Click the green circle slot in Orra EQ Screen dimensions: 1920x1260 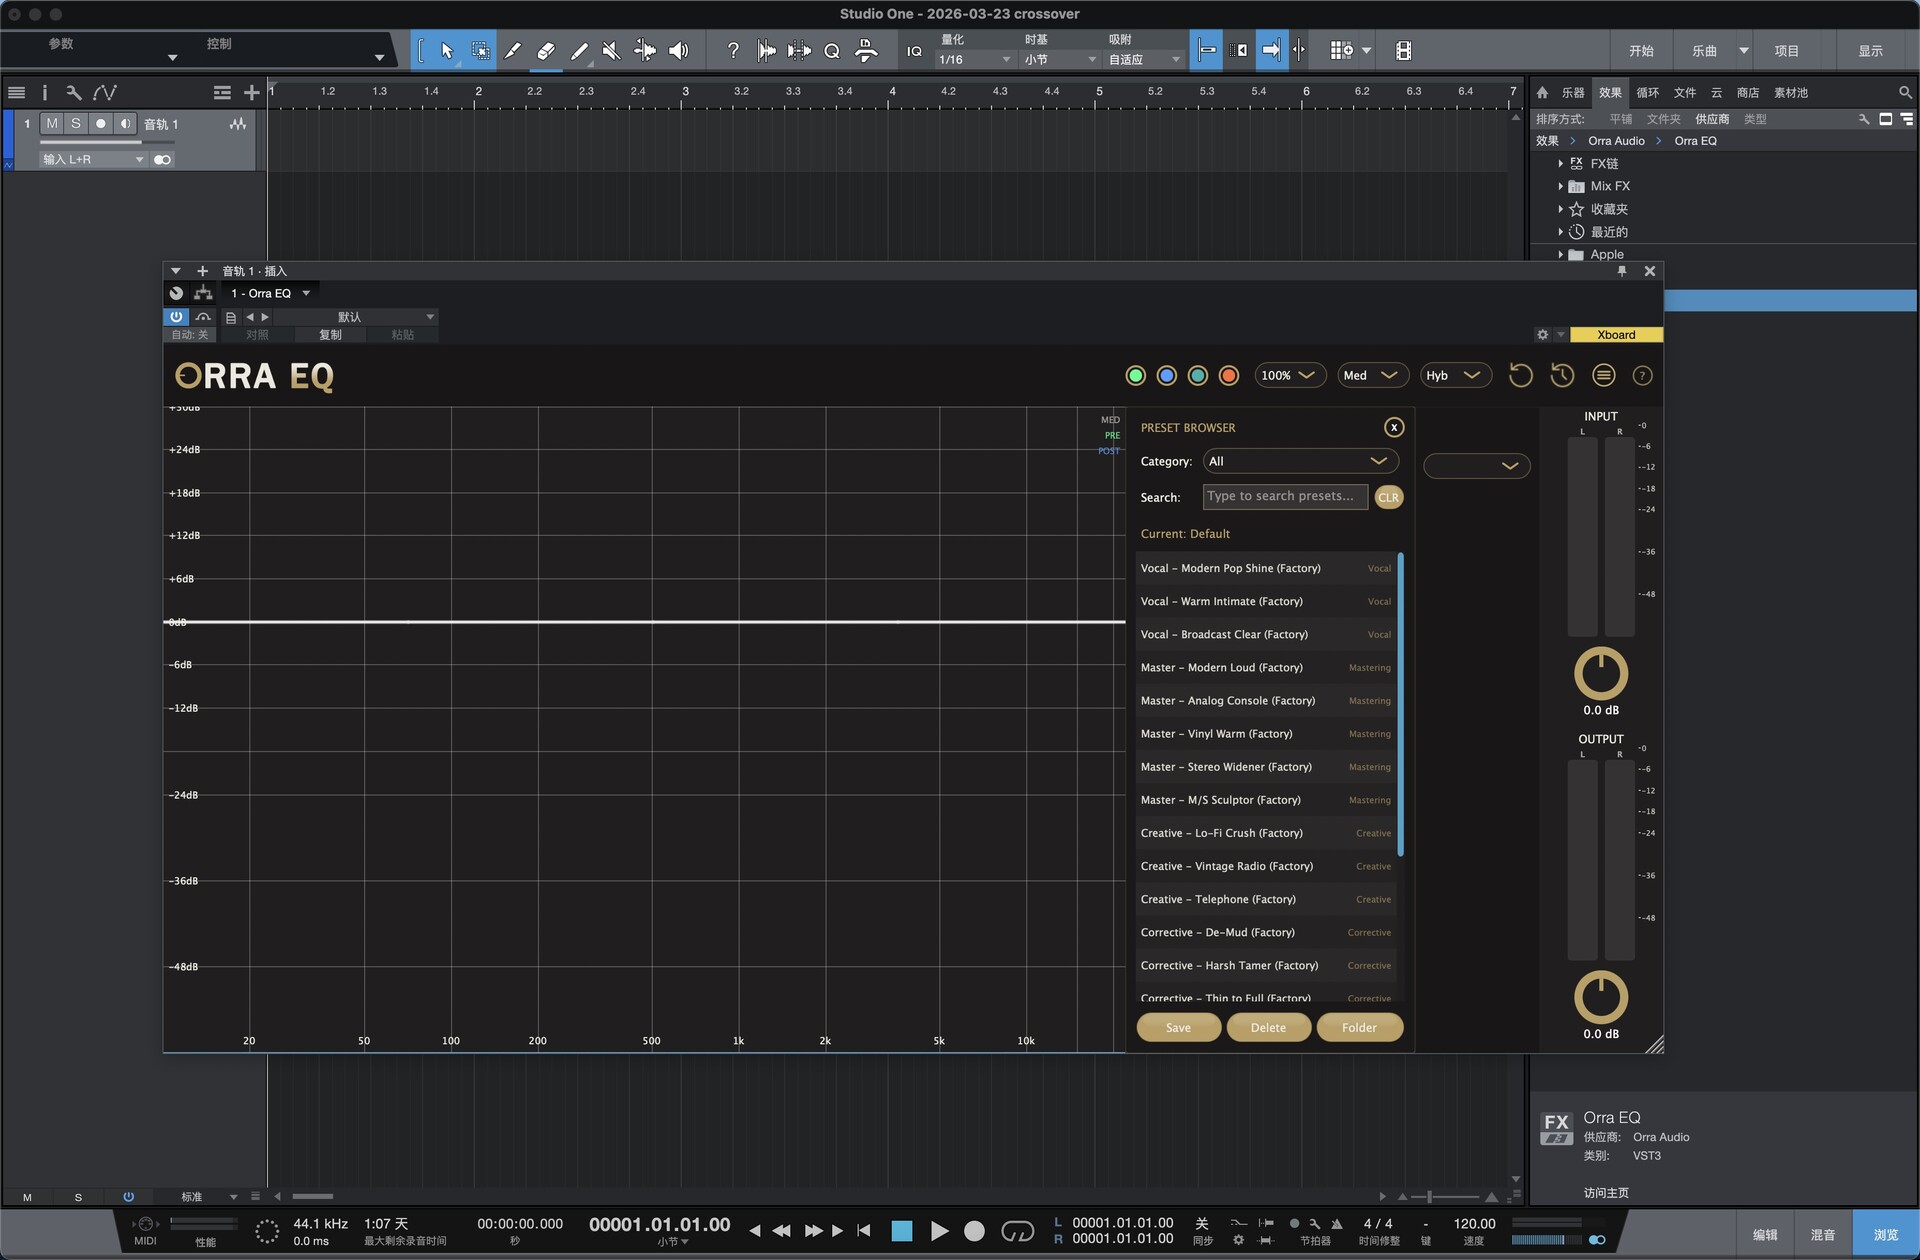1135,376
